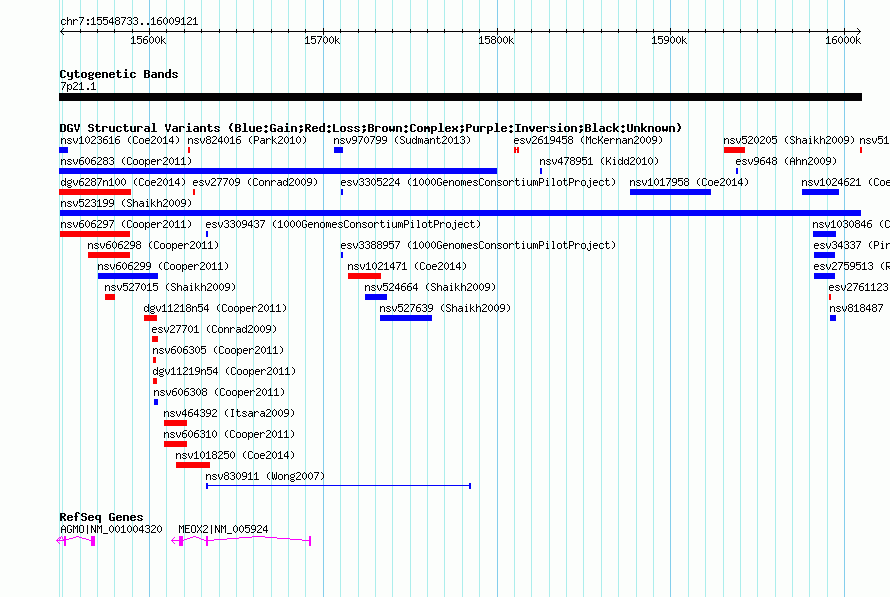This screenshot has width=890, height=597.
Task: Click the esv2759513 variant label
Action: [851, 266]
